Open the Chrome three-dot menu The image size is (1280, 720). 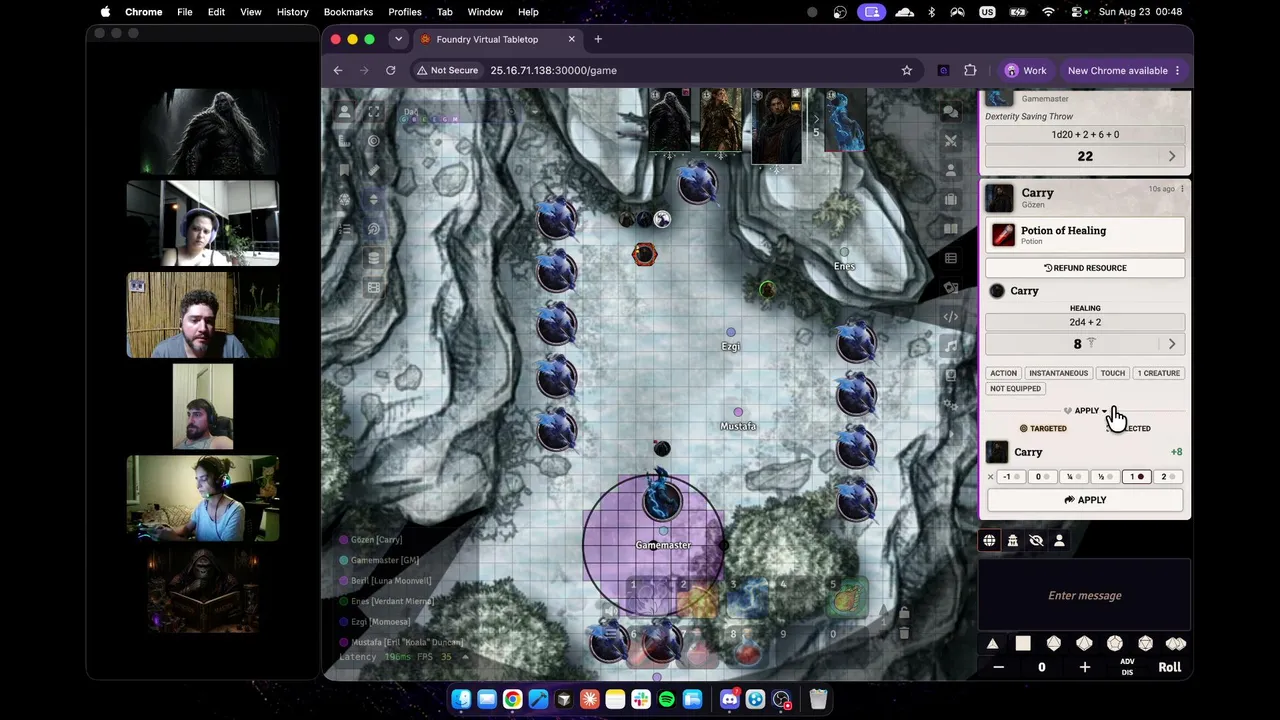click(x=1177, y=70)
